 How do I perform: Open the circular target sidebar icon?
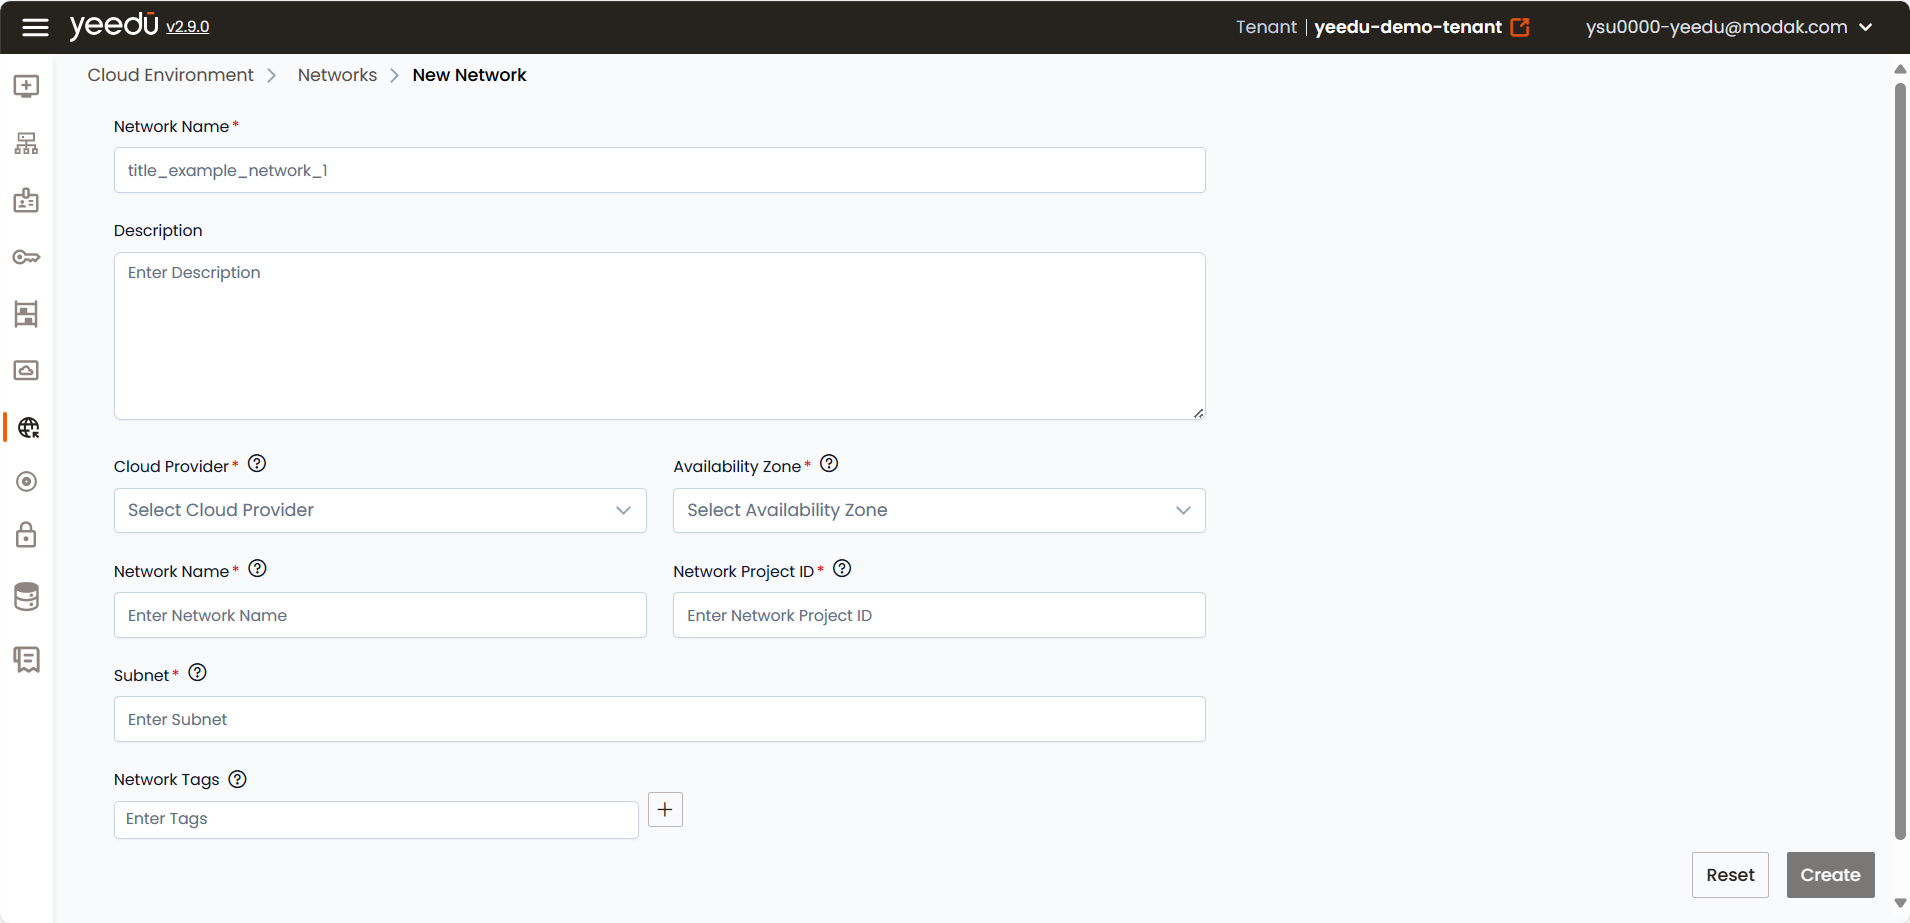27,482
